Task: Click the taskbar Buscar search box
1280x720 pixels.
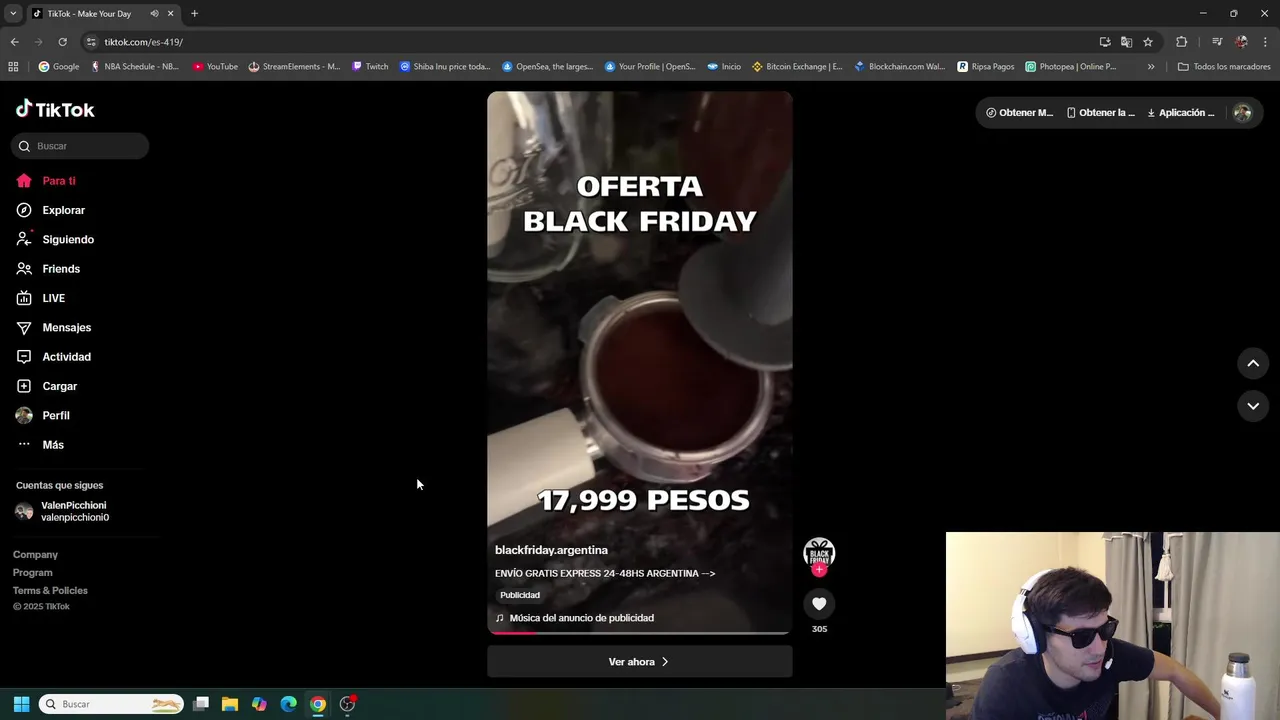Action: coord(112,704)
